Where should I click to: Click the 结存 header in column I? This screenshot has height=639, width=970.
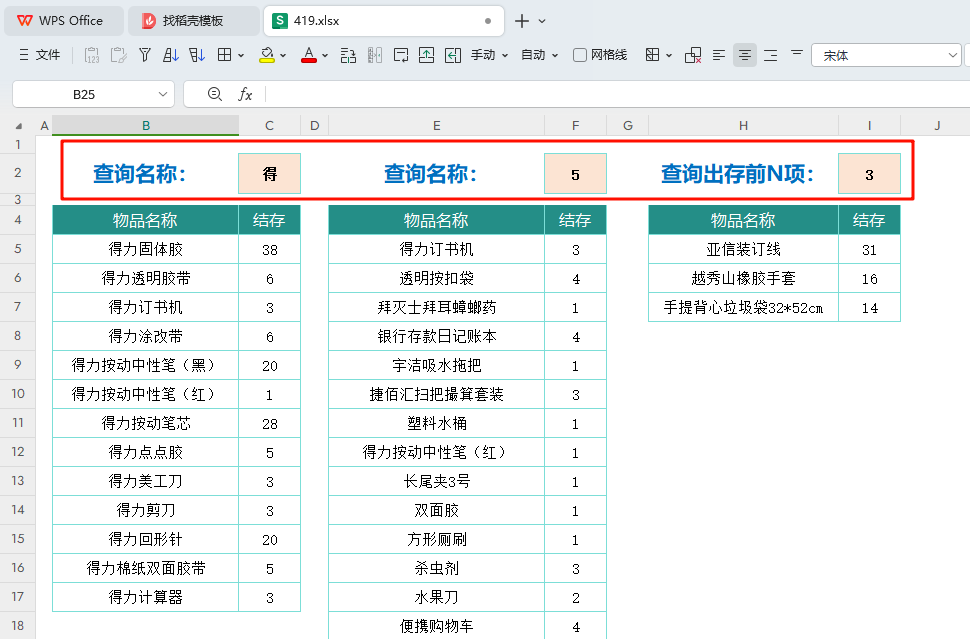coord(869,220)
